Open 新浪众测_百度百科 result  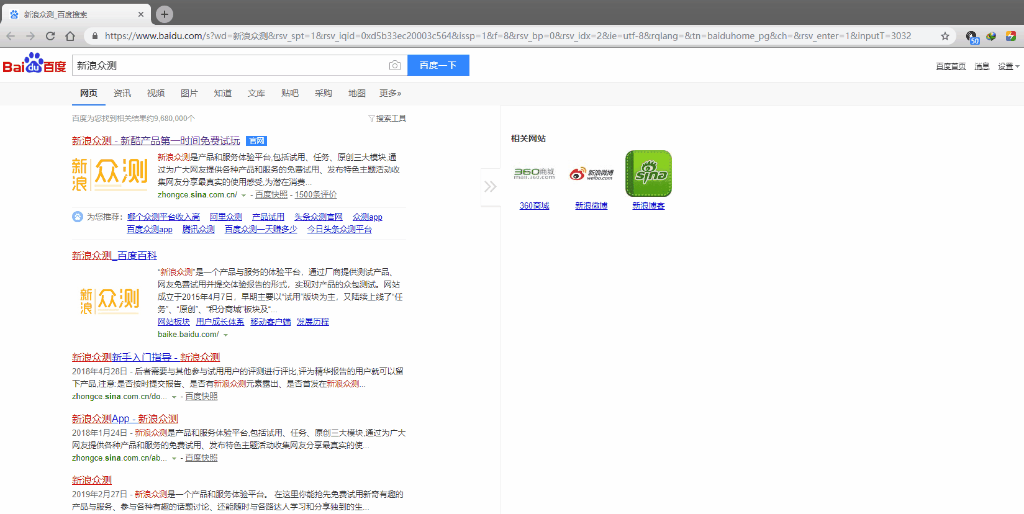(x=114, y=255)
